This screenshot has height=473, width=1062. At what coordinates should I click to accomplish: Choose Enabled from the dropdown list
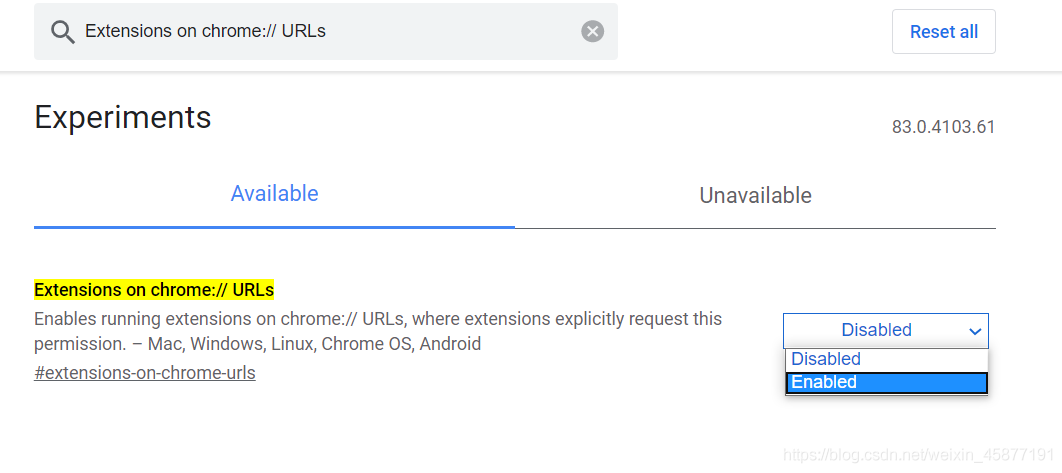pos(886,382)
